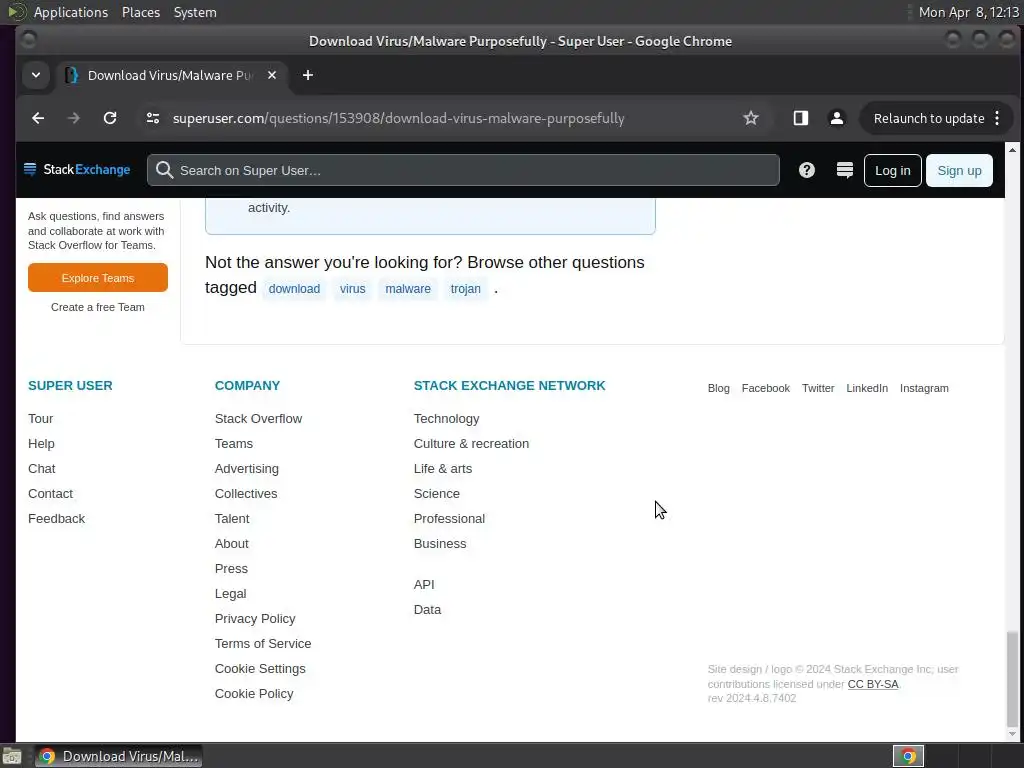
Task: Select Download Virus/Mal taskbar window button
Action: point(118,756)
